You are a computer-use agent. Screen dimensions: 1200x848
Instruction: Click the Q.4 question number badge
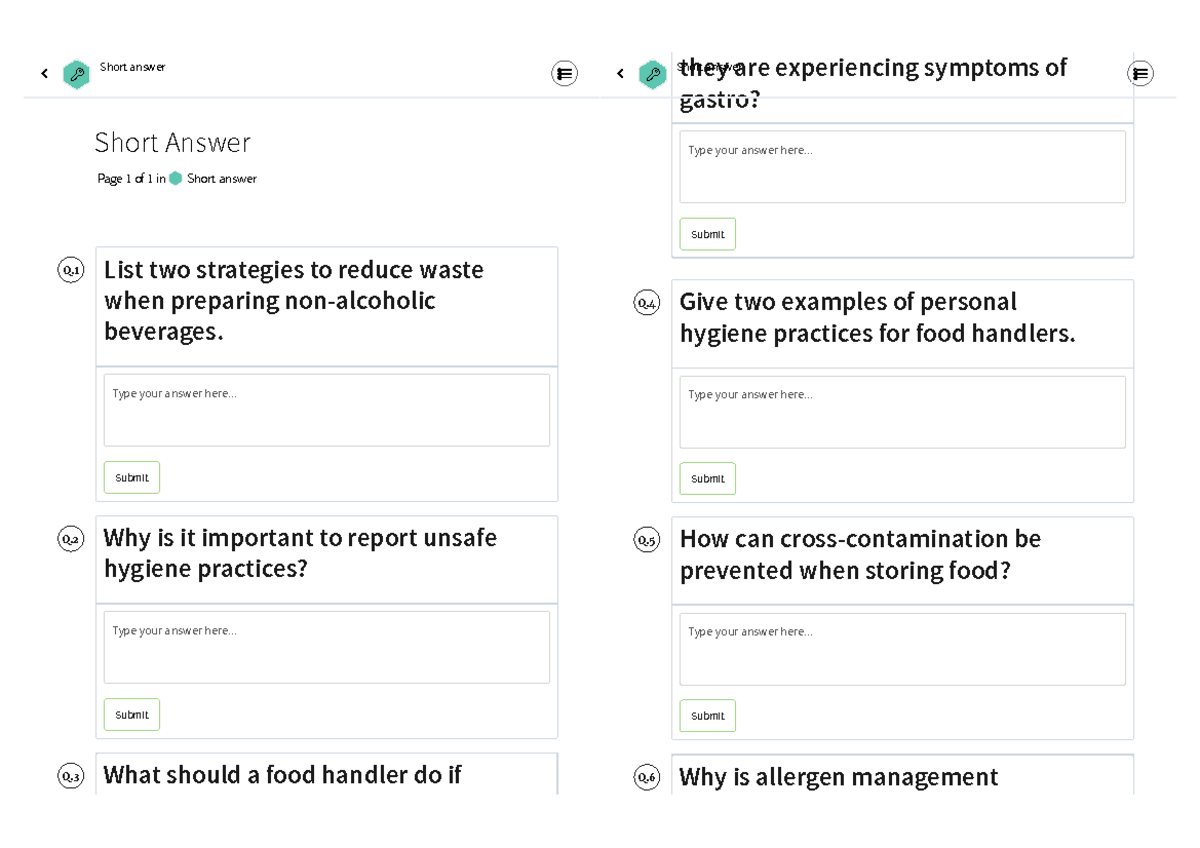click(647, 303)
